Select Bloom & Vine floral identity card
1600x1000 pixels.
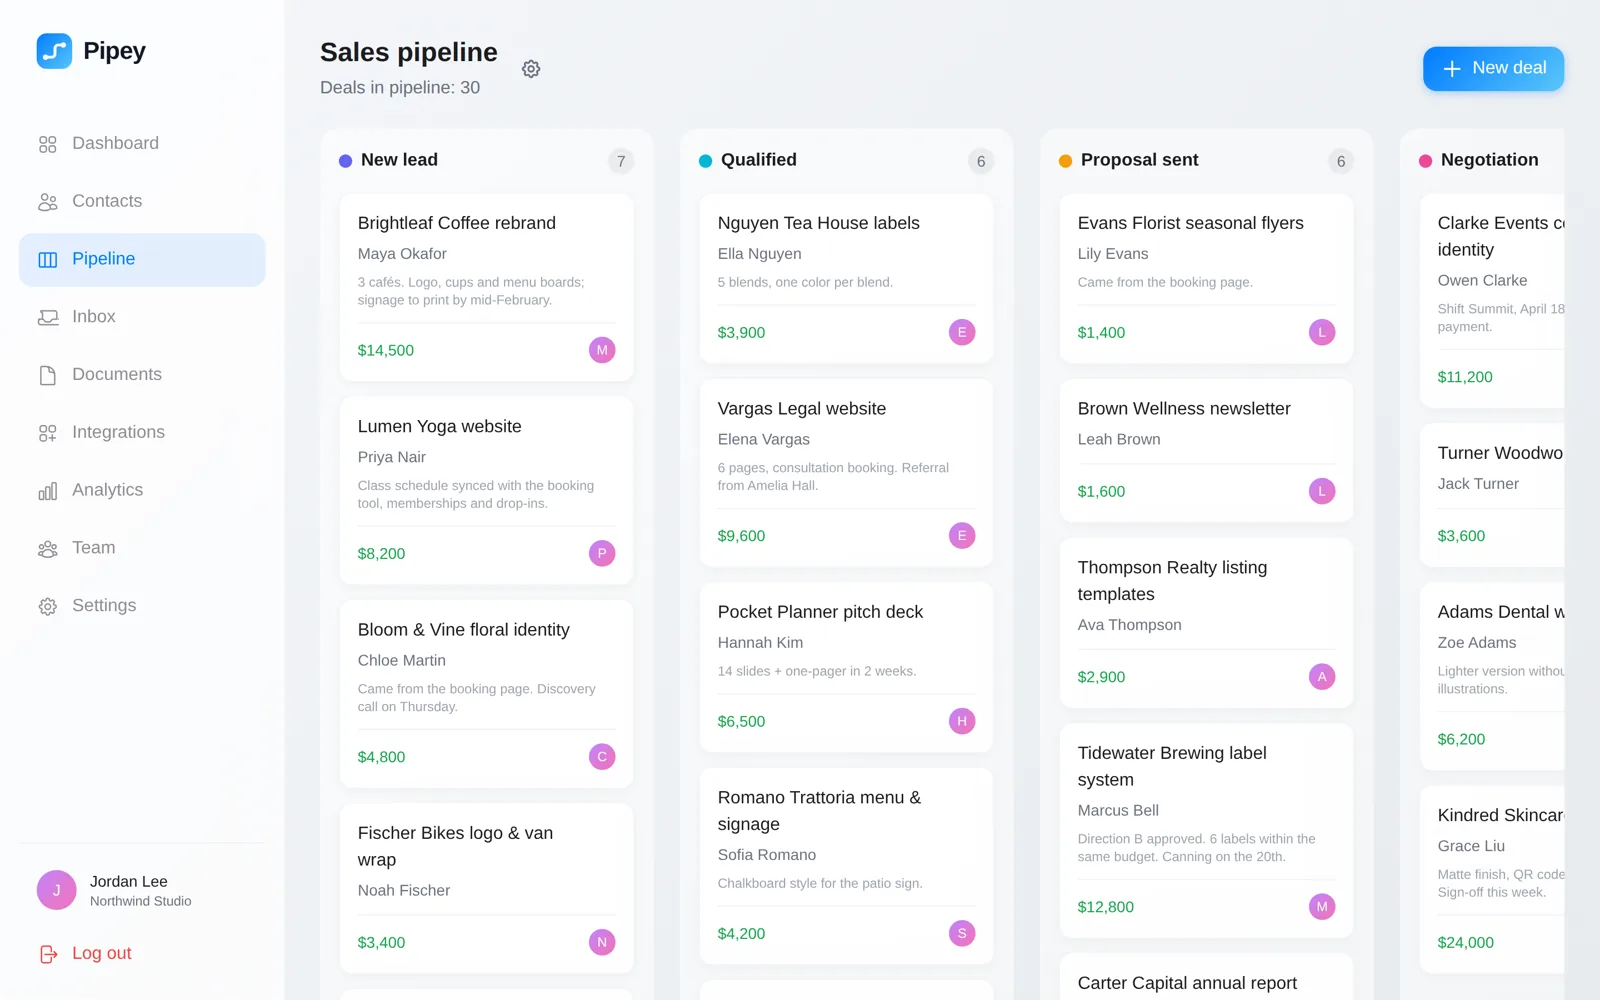point(486,694)
